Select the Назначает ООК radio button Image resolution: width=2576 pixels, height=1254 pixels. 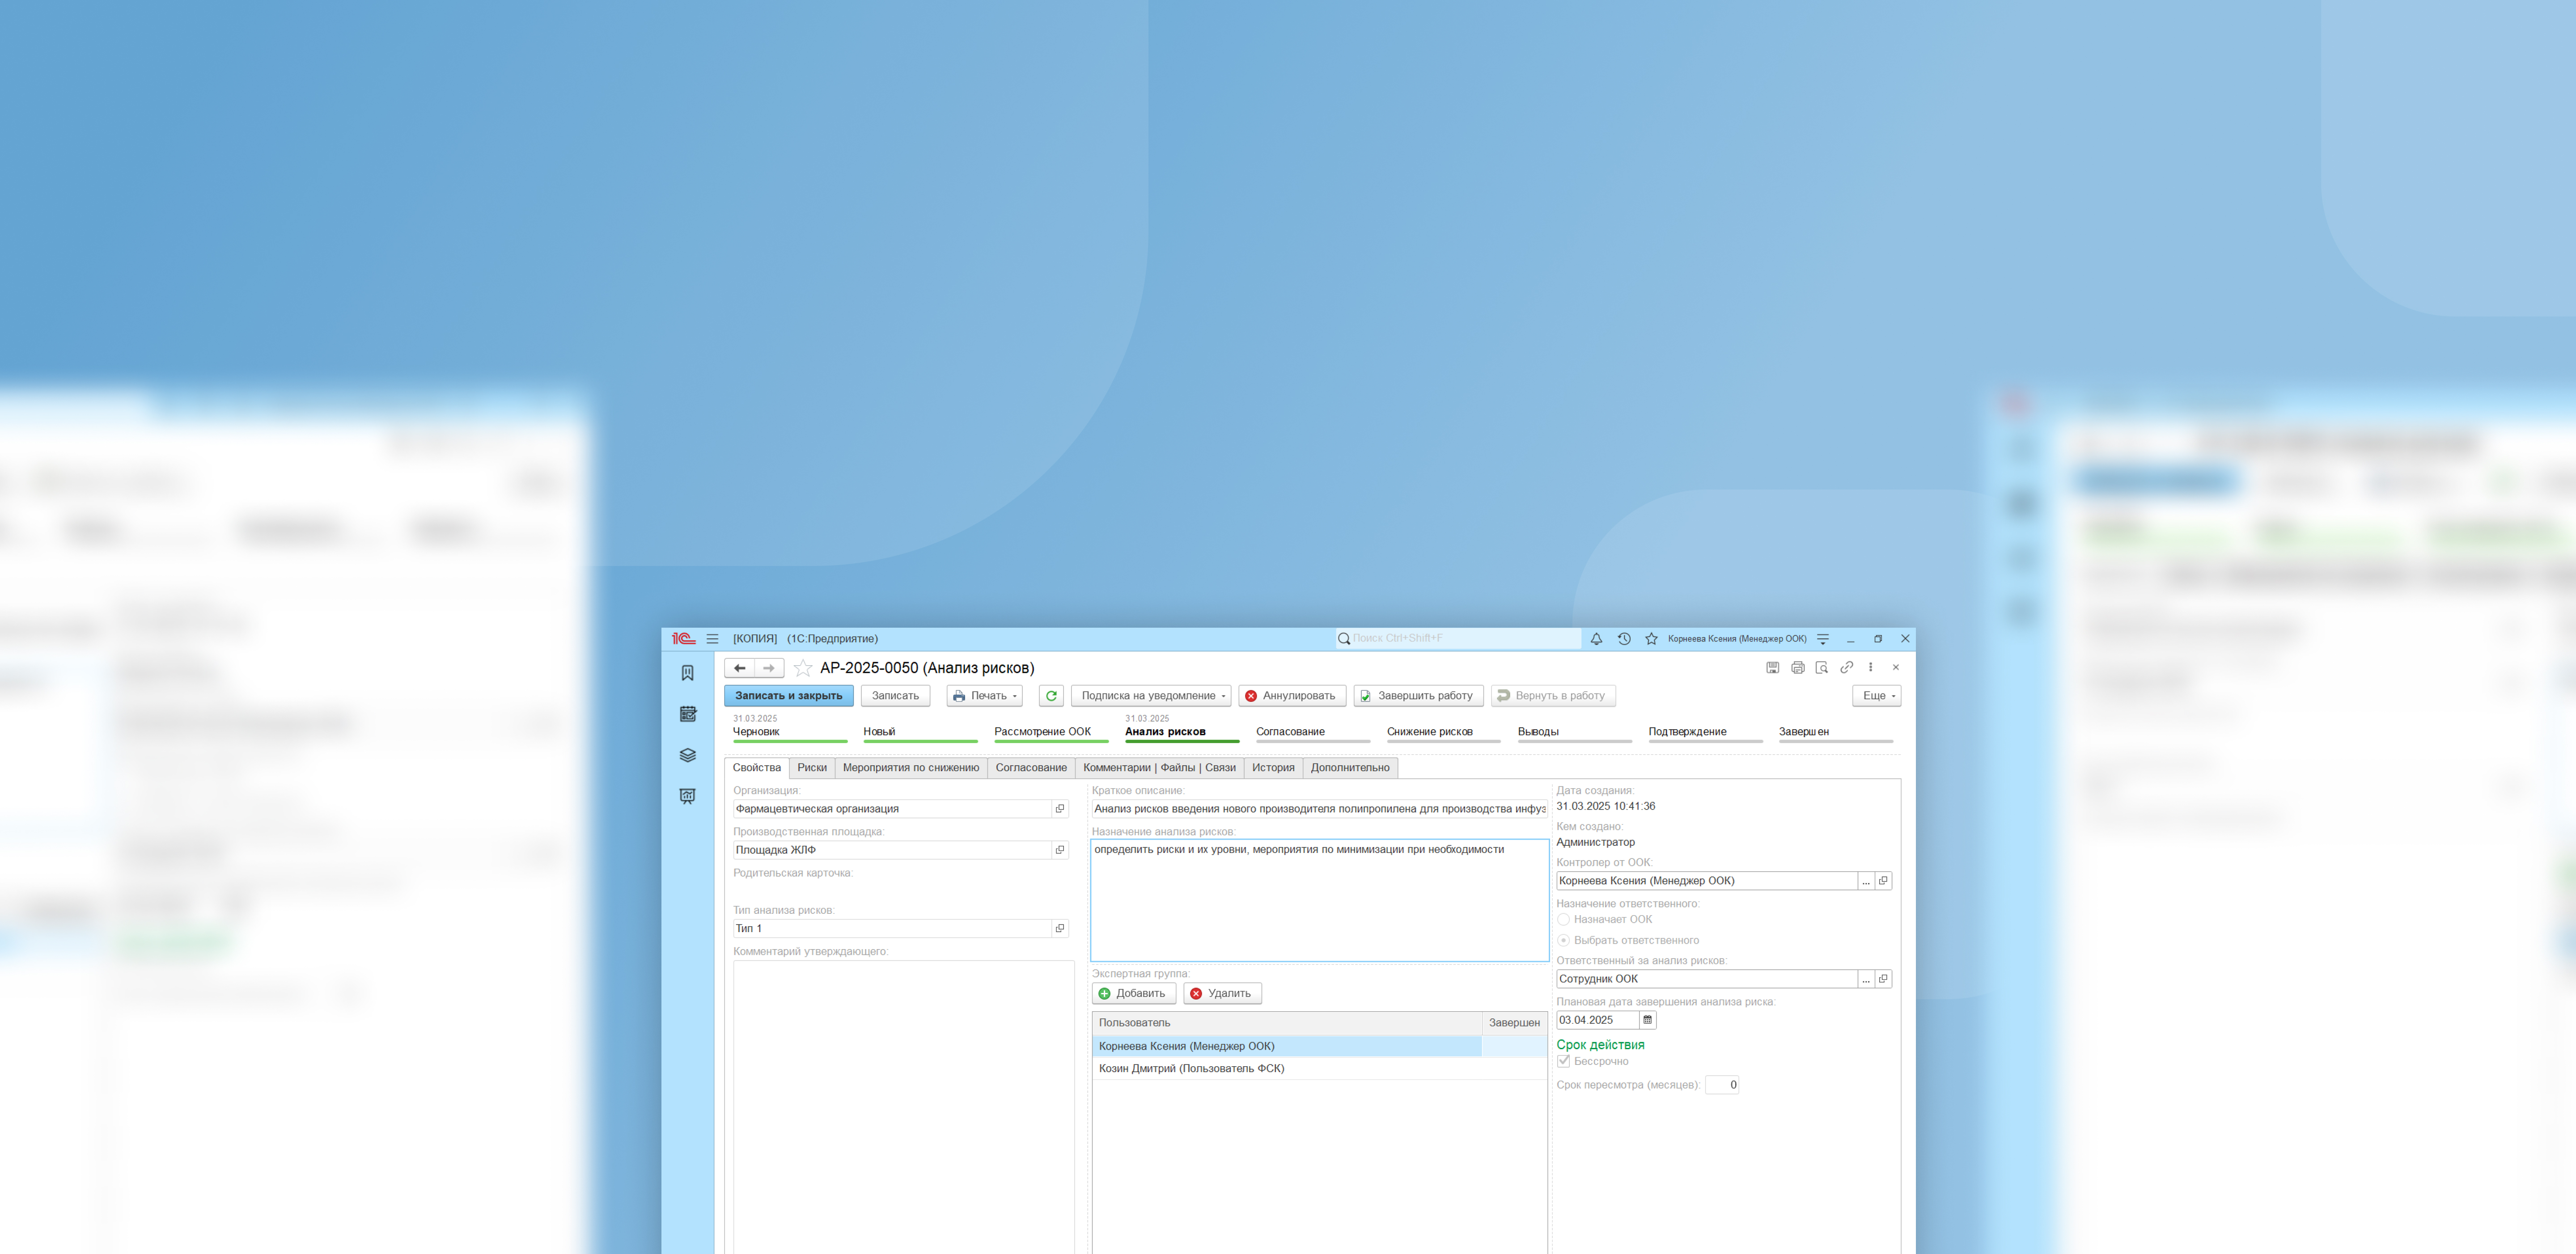pyautogui.click(x=1564, y=919)
